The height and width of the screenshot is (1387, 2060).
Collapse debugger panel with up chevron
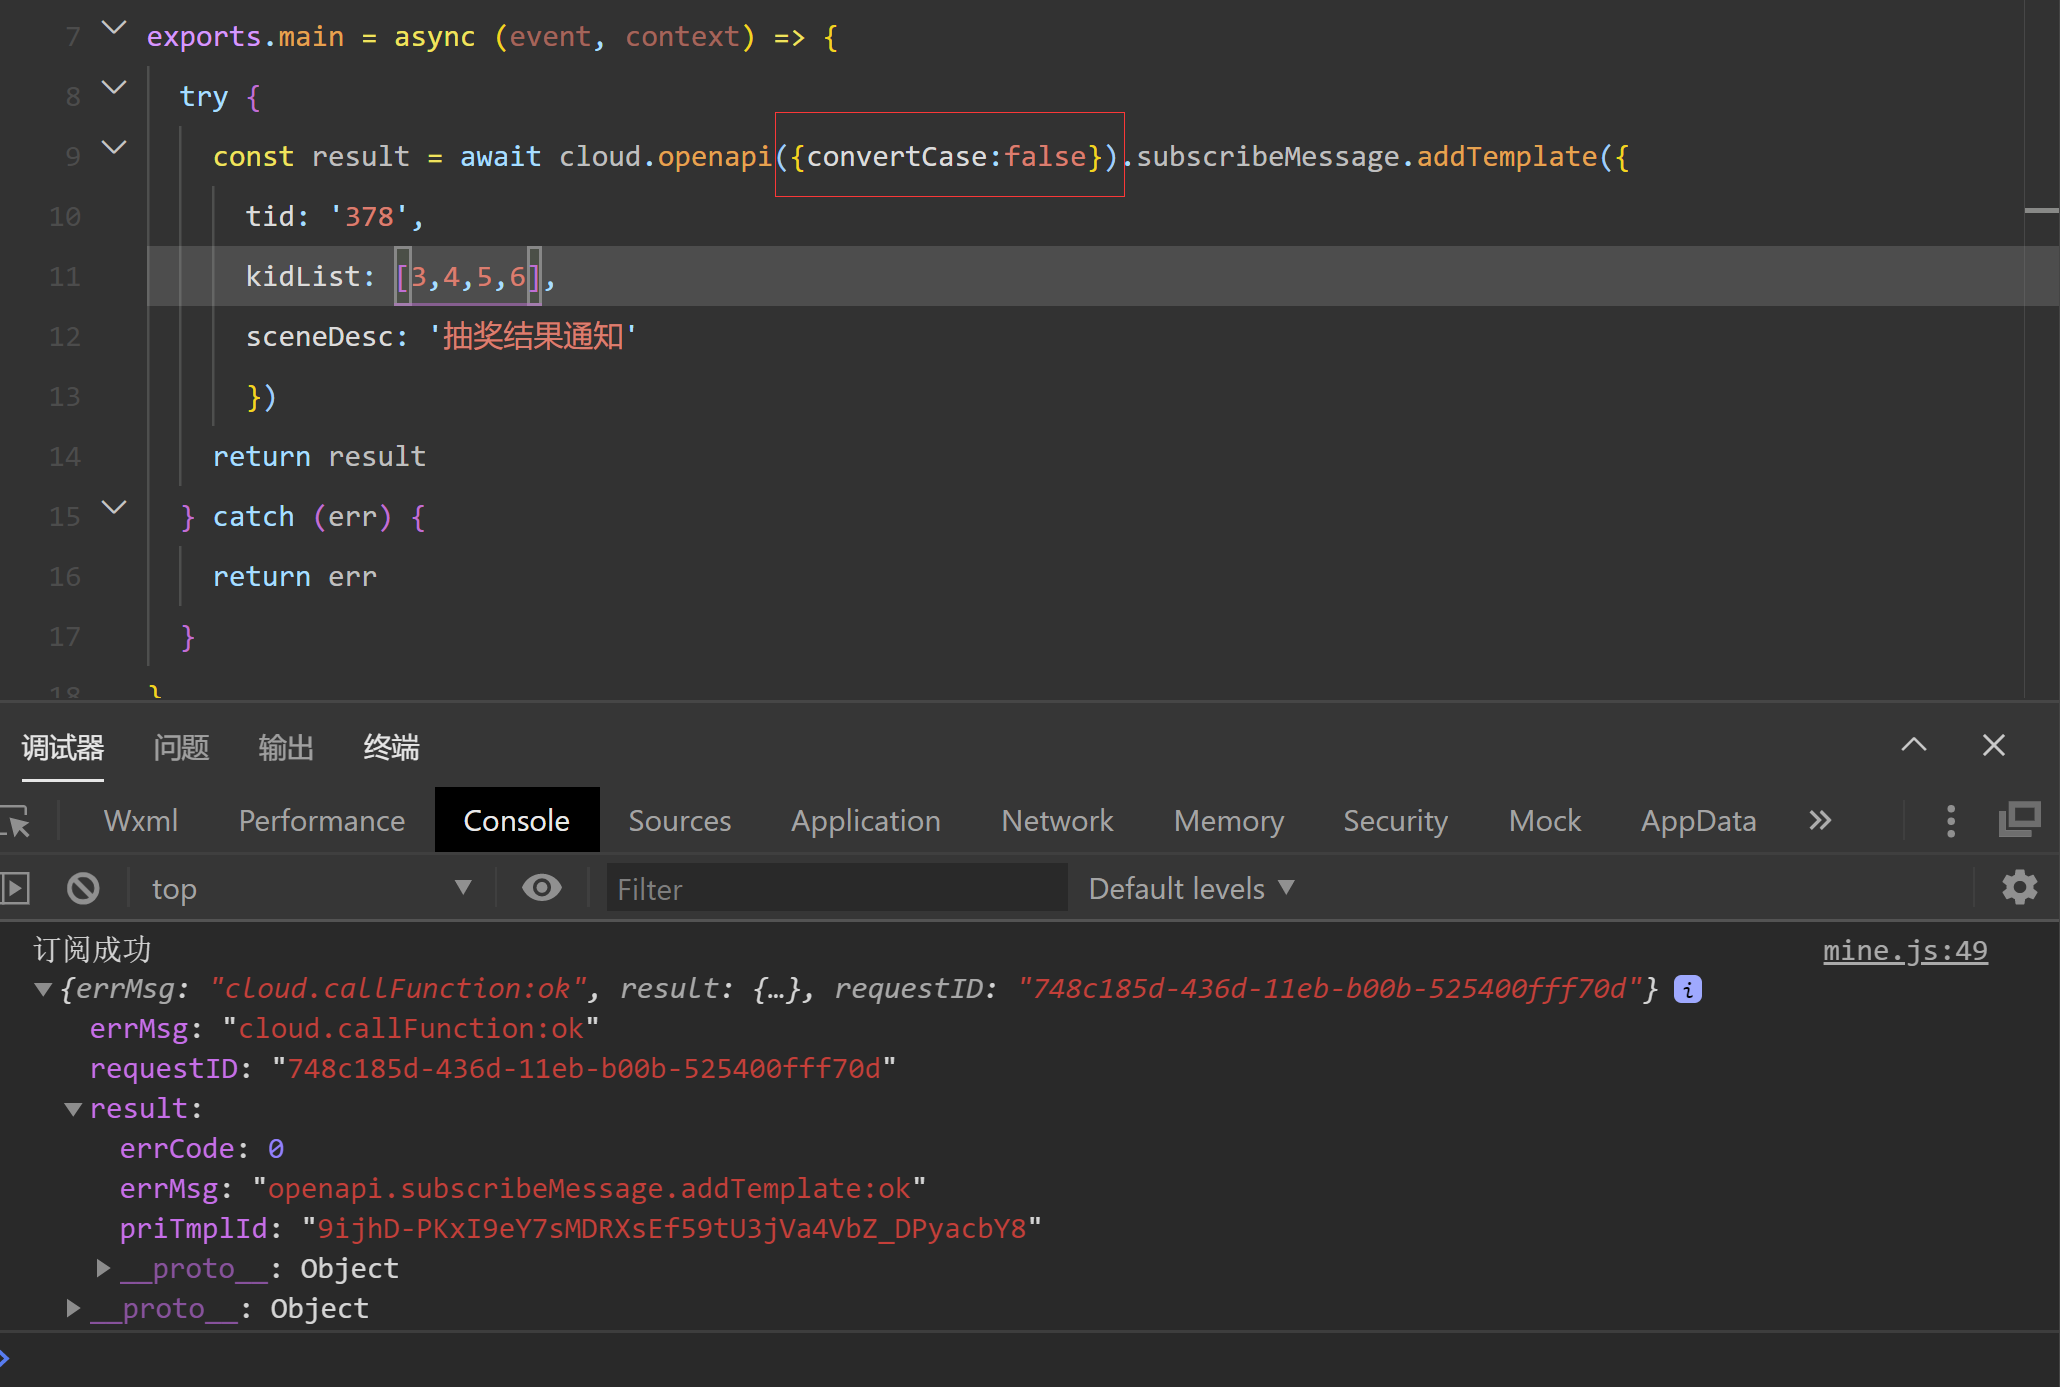pyautogui.click(x=1913, y=745)
